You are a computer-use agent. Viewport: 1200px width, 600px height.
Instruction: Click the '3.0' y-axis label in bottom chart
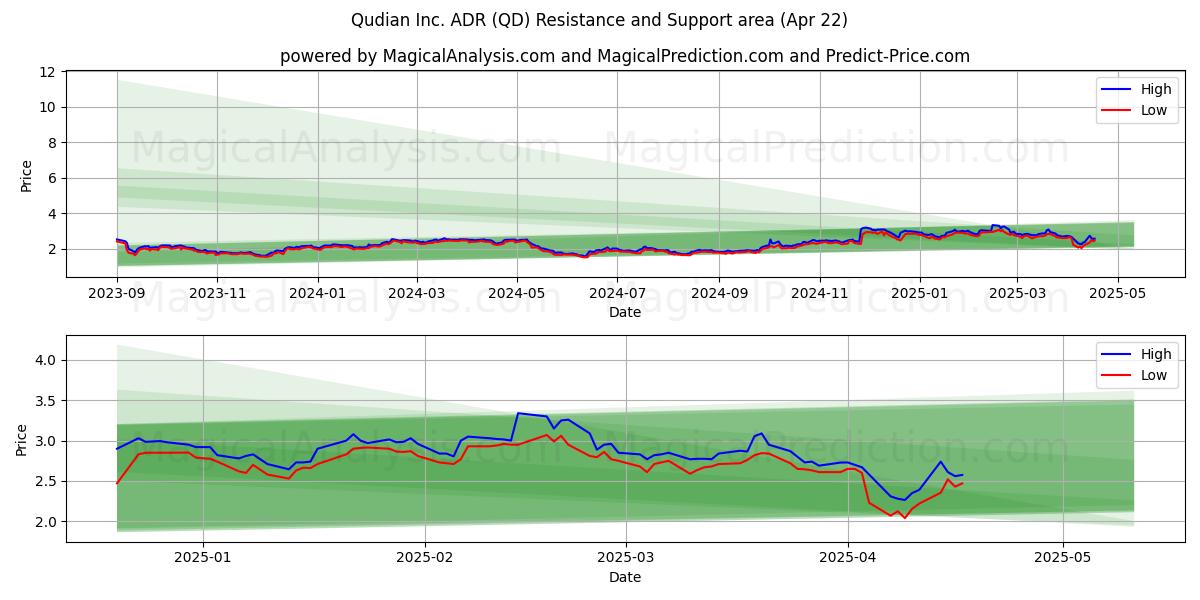click(x=45, y=441)
